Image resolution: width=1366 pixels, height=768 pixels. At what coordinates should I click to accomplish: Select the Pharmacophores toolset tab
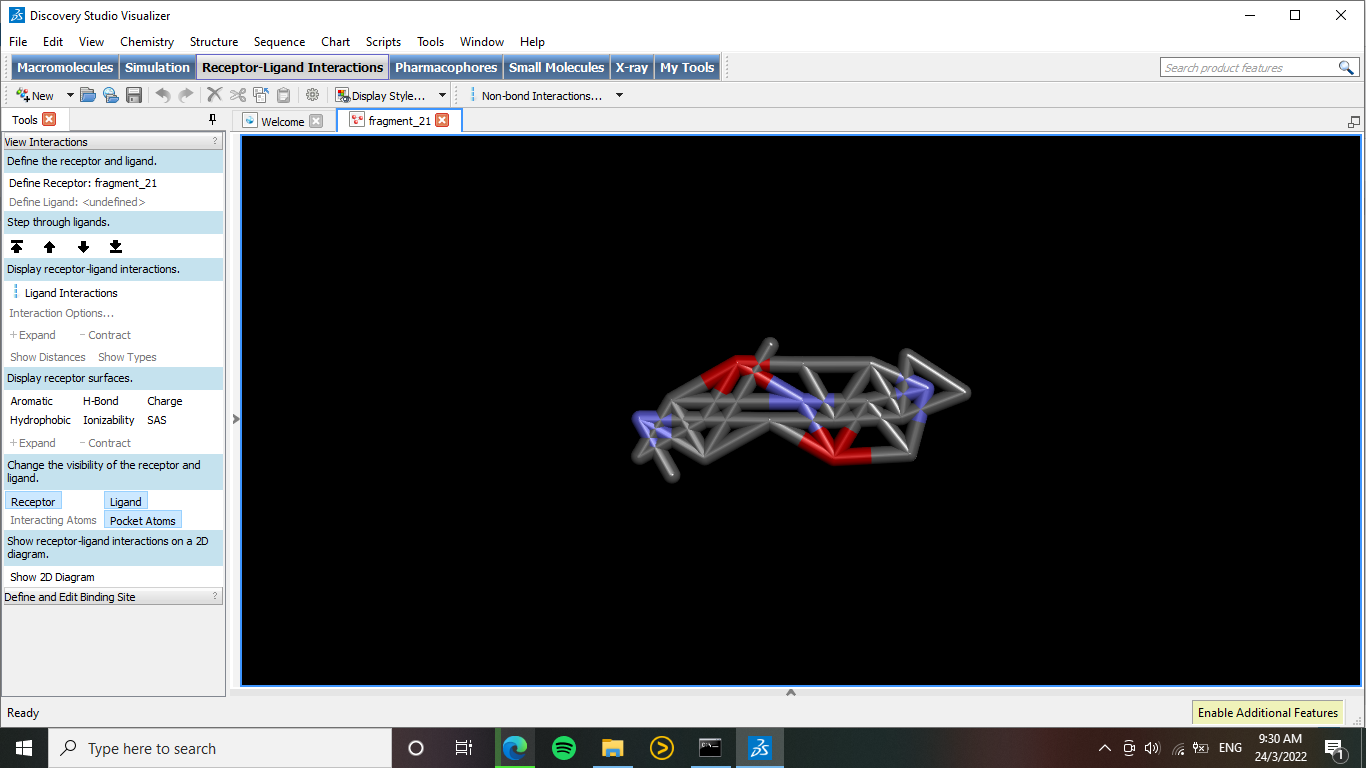click(446, 67)
